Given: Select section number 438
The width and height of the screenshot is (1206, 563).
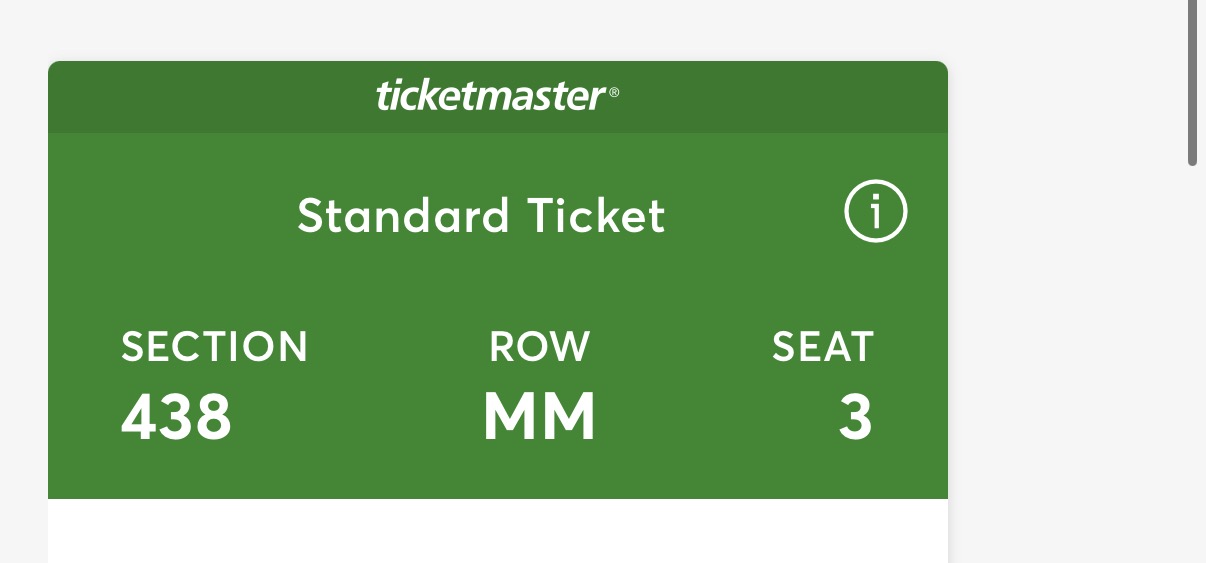Looking at the screenshot, I should click(176, 417).
